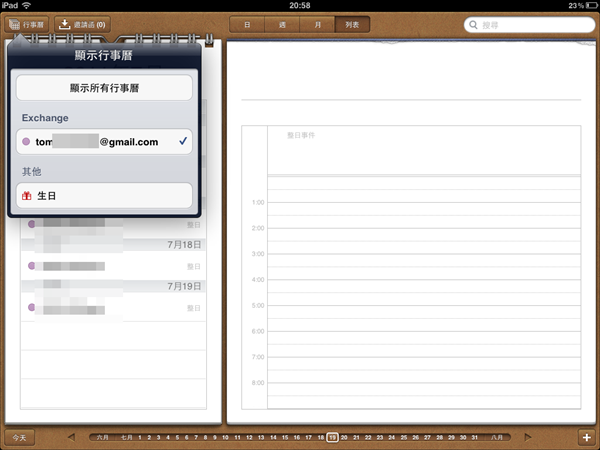Screen dimensions: 600x450
Task: Jump to 八月 on date scrubber
Action: tap(497, 437)
